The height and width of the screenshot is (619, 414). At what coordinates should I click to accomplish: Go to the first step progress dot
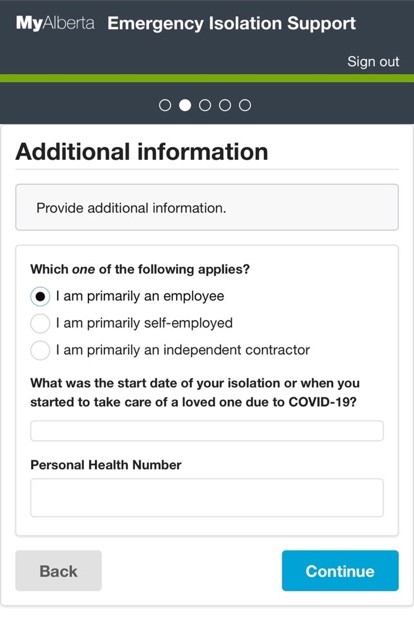165,105
